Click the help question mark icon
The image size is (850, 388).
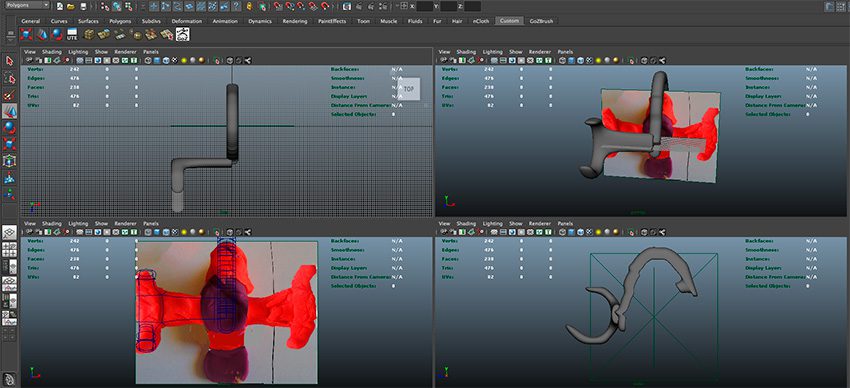[x=236, y=6]
